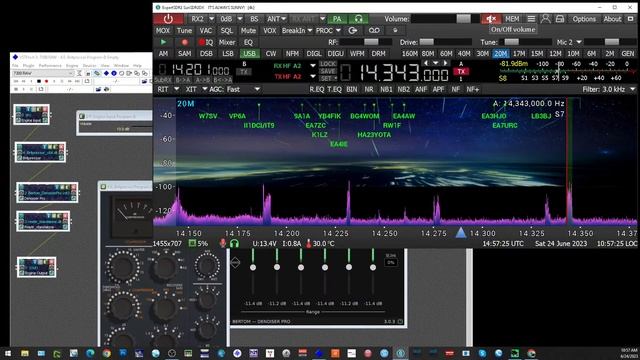Click the left arrow above main frequency
Screen dimensions: 640x360
point(426,63)
